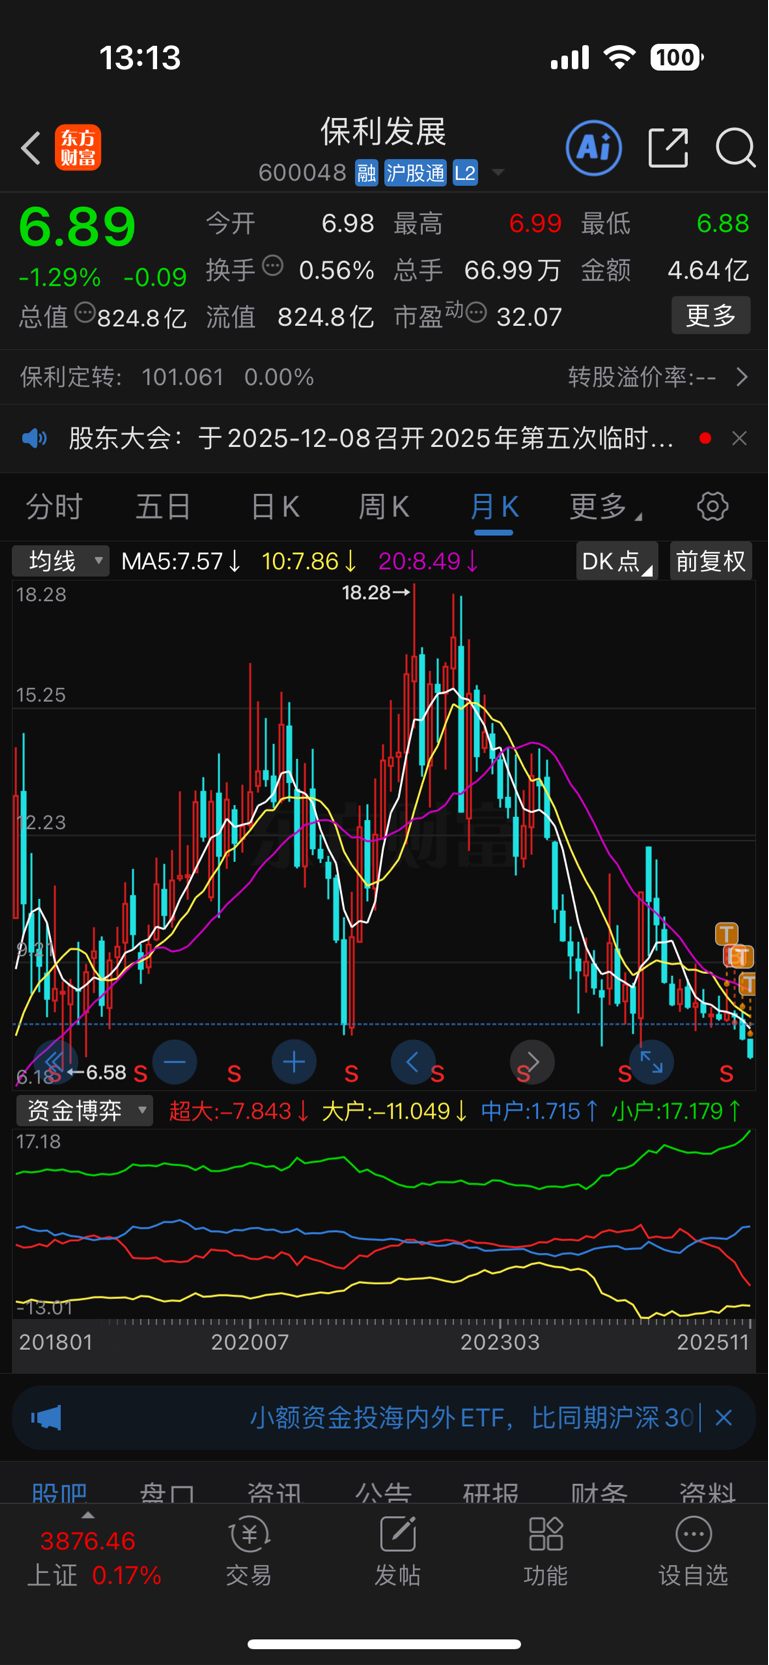This screenshot has width=769, height=1665.
Task: Tap the MA 20:8.49 magenta label
Action: click(428, 561)
